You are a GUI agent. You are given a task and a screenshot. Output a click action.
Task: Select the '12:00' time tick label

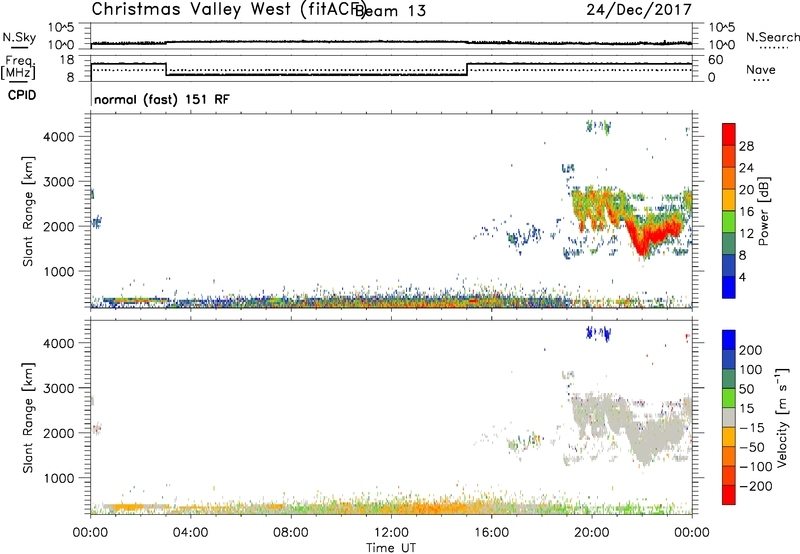pyautogui.click(x=391, y=533)
